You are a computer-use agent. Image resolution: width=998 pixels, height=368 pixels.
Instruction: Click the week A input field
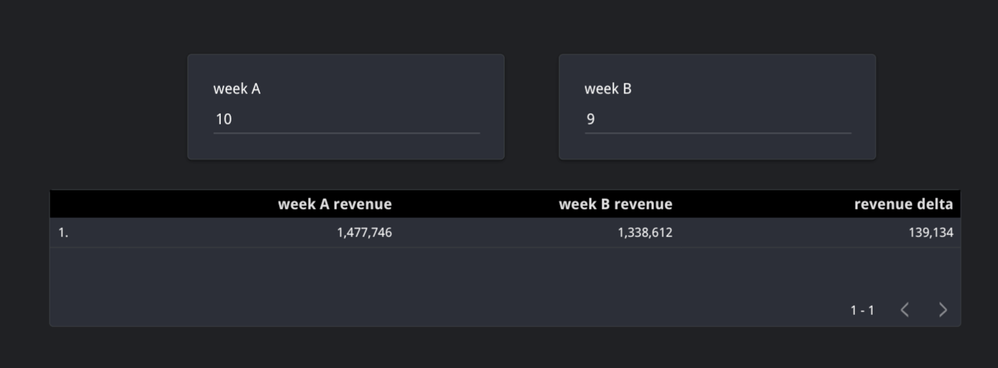(x=346, y=119)
